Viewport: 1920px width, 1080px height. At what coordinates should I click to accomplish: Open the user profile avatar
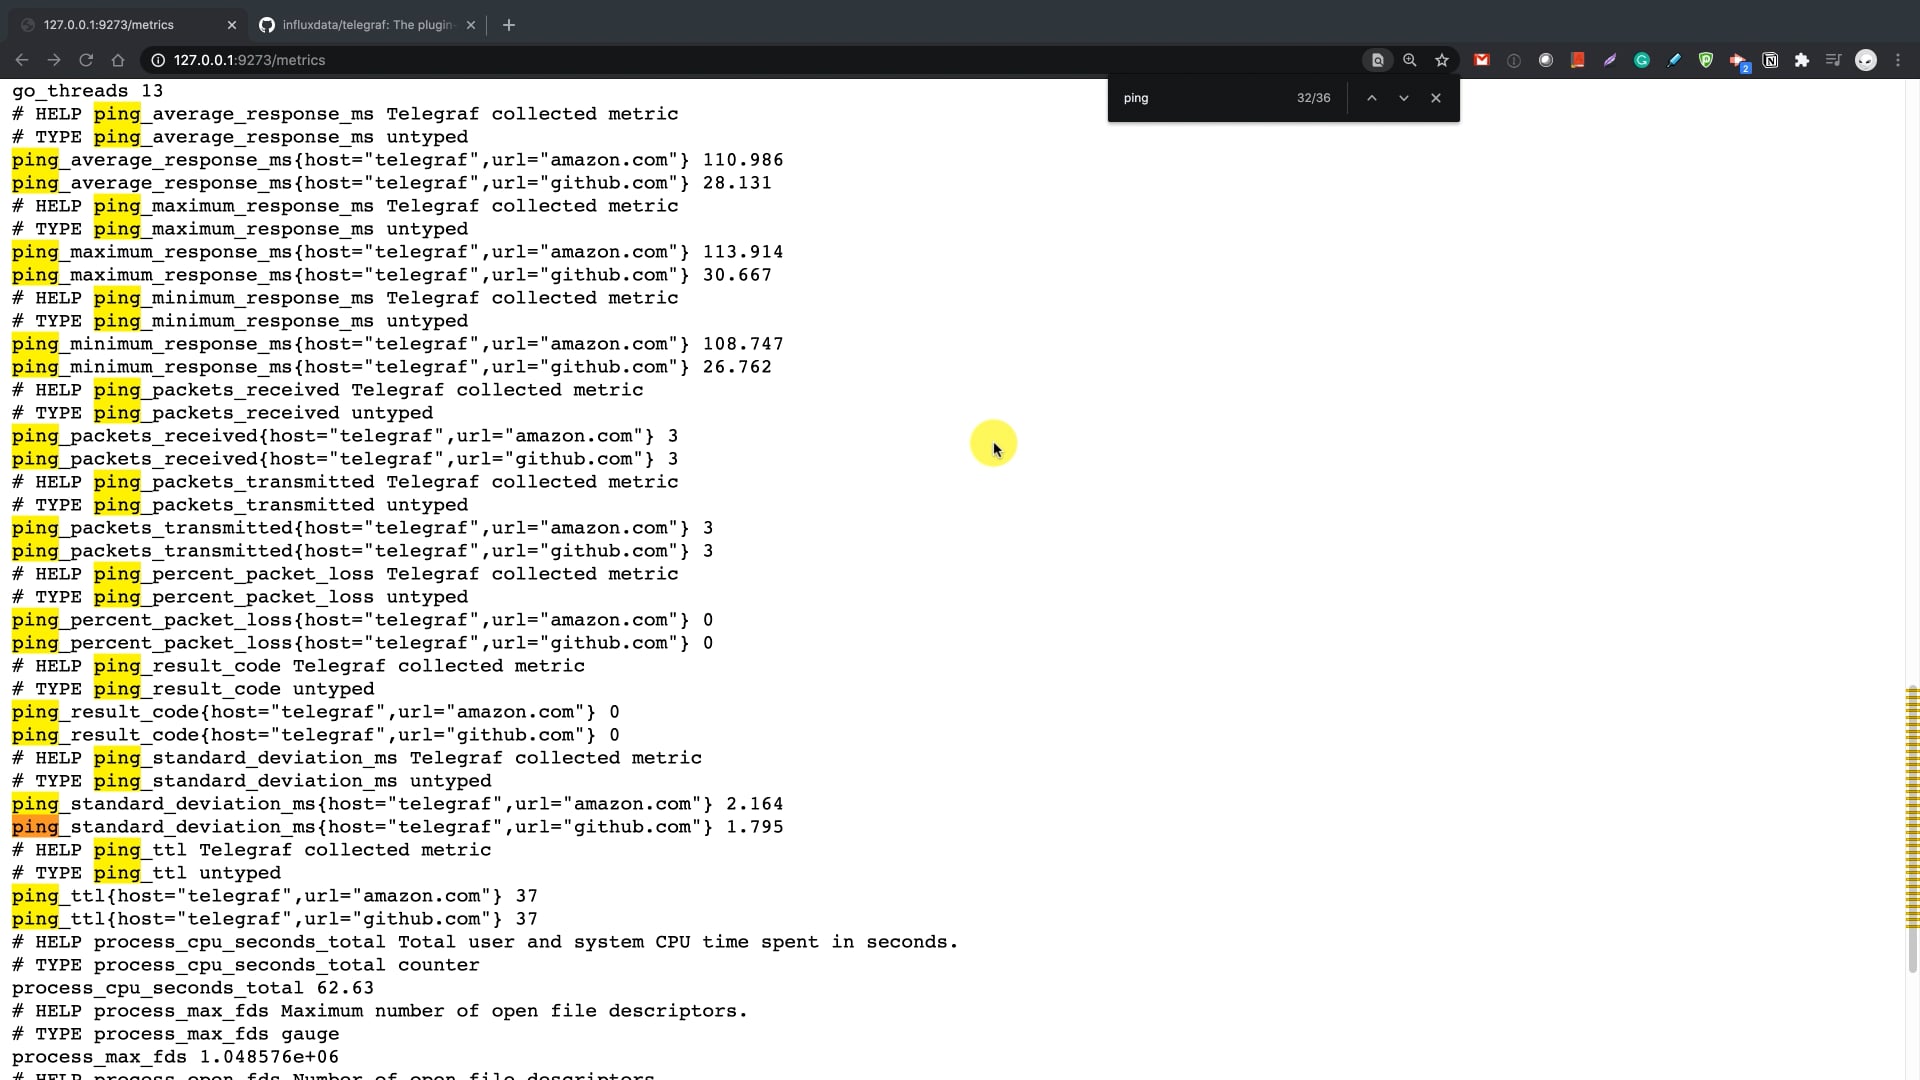[x=1866, y=60]
